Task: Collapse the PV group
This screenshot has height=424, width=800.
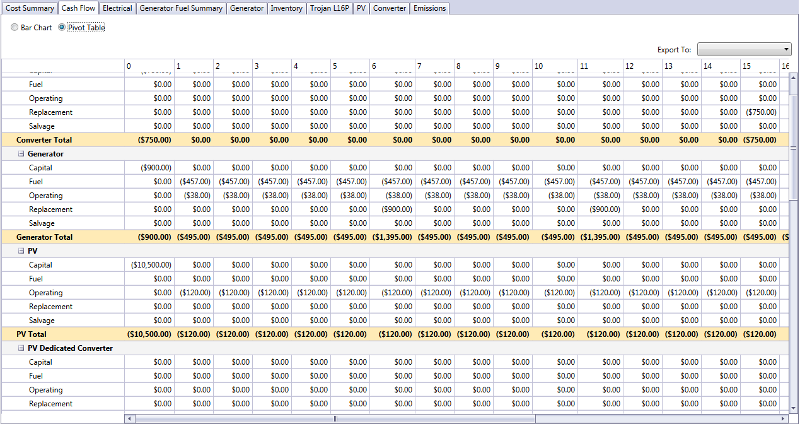Action: click(21, 251)
